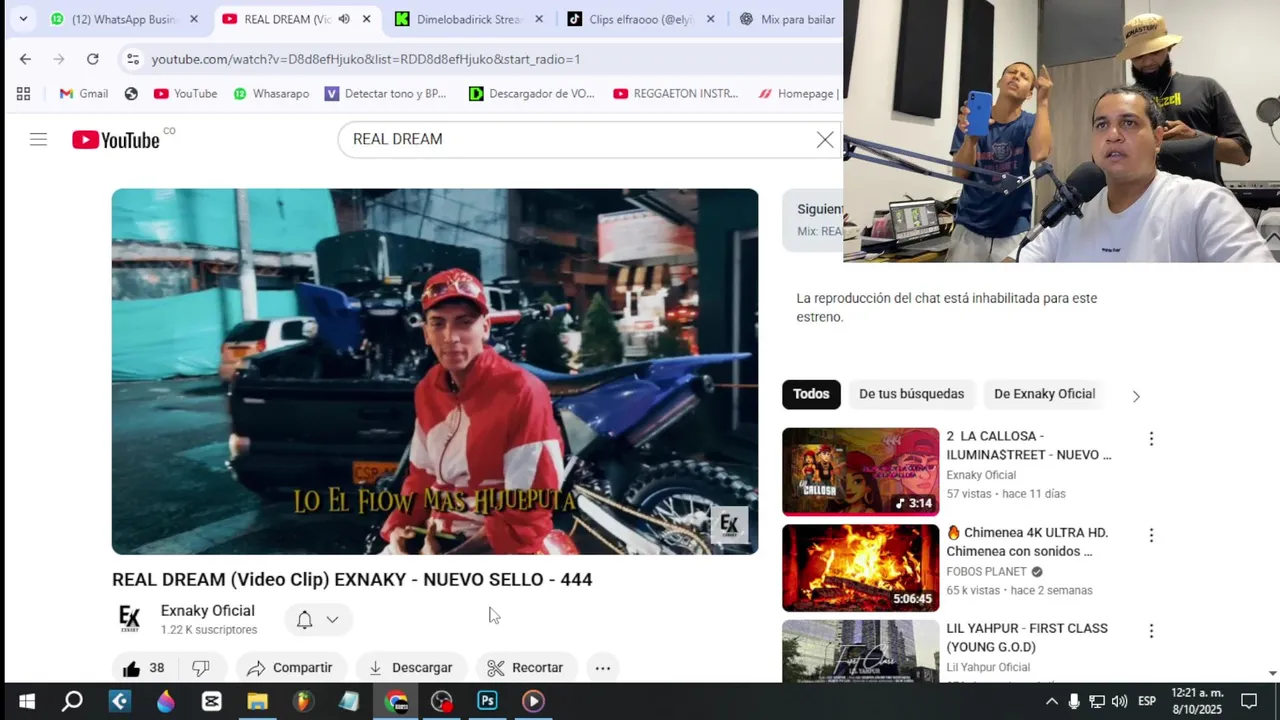This screenshot has width=1280, height=720.
Task: Open the YouTube hamburger guide menu
Action: point(38,140)
